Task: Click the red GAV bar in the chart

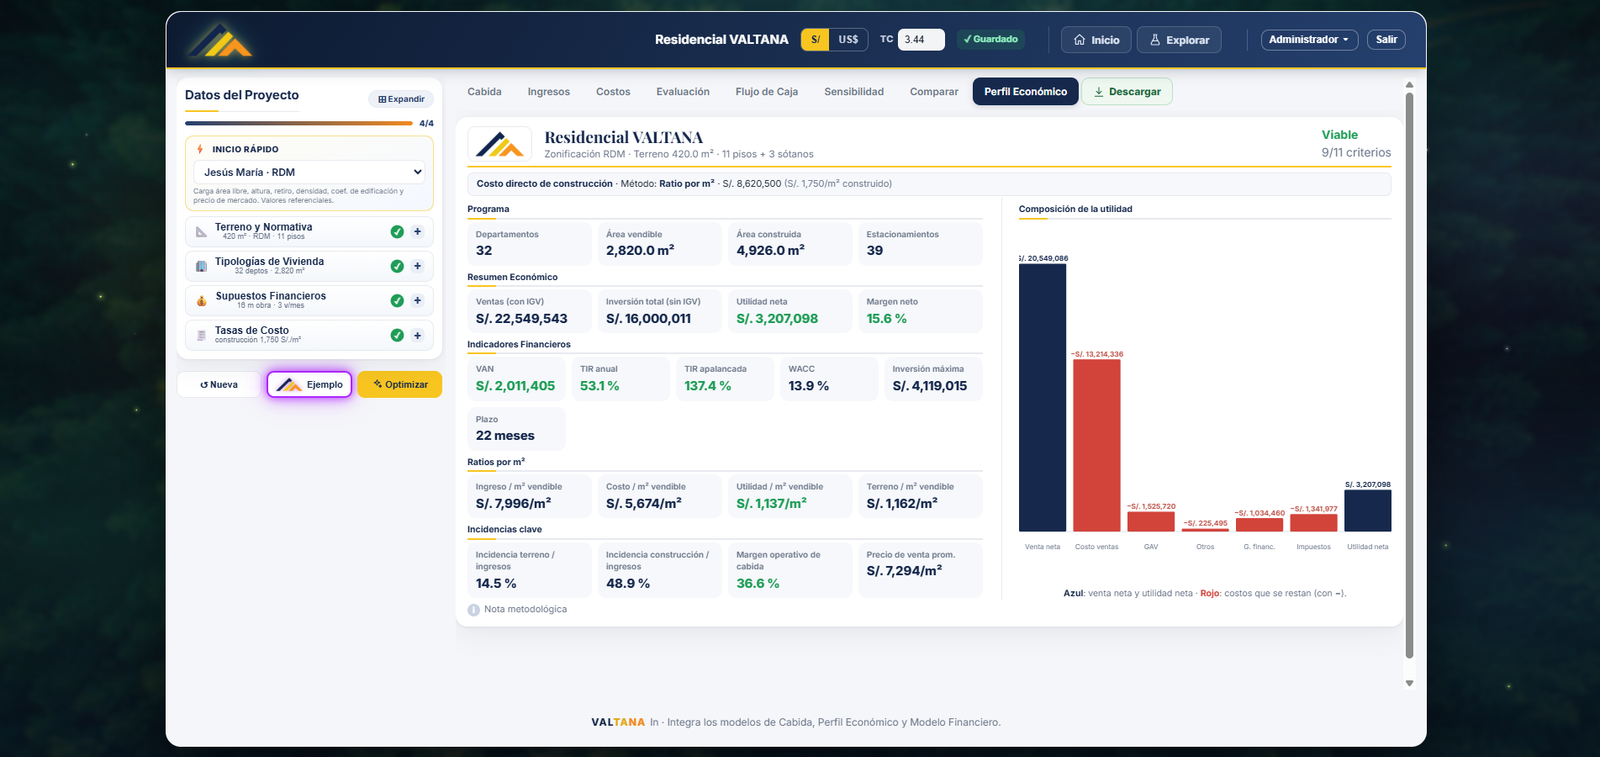Action: [1151, 521]
